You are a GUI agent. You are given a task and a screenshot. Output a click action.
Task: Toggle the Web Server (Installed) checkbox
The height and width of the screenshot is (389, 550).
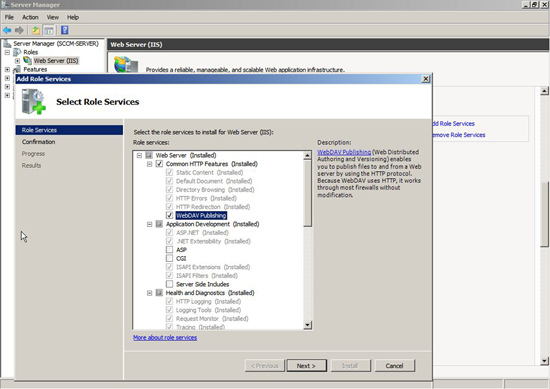tap(149, 155)
